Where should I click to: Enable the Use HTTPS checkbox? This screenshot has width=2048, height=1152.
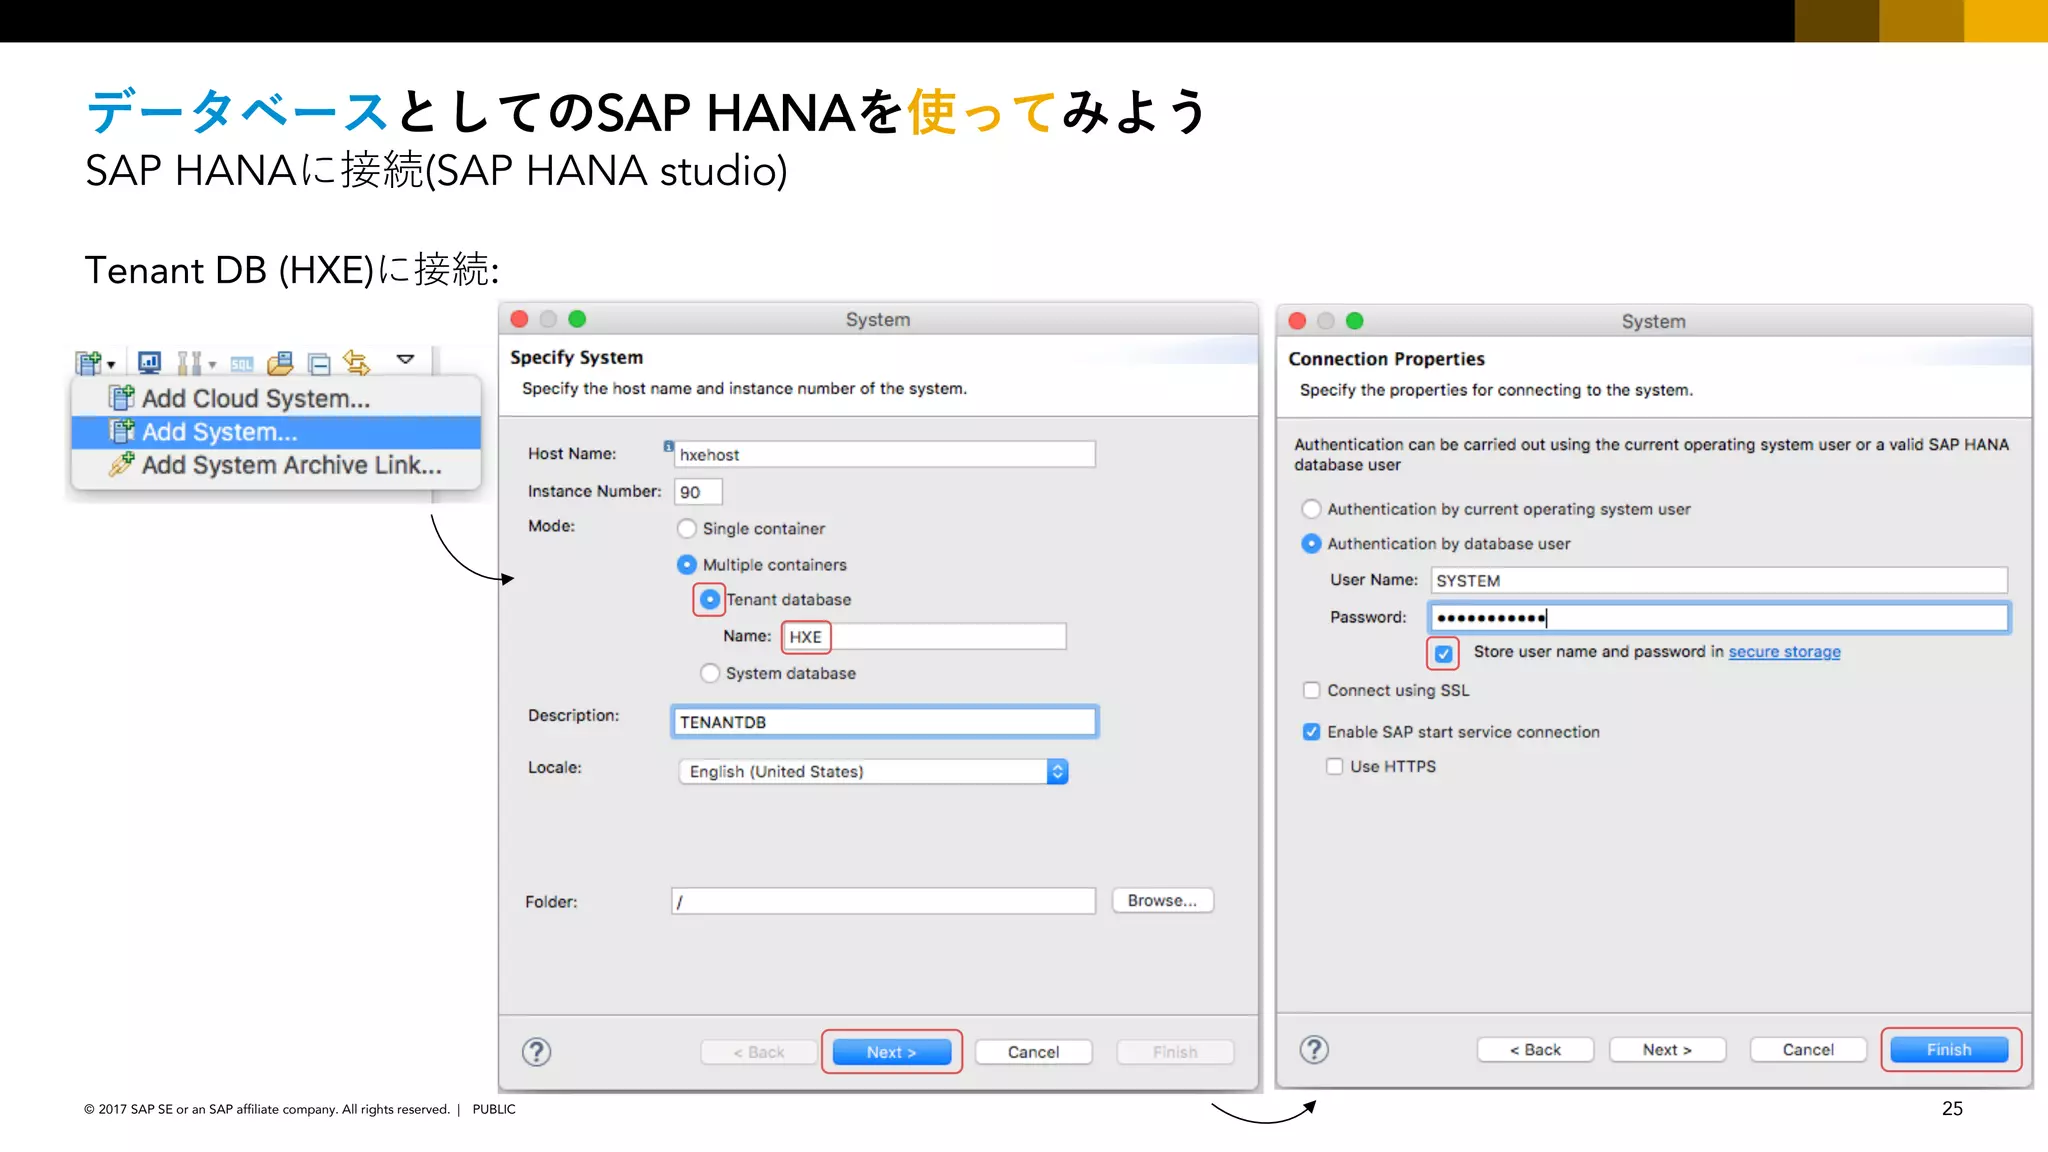click(x=1334, y=766)
